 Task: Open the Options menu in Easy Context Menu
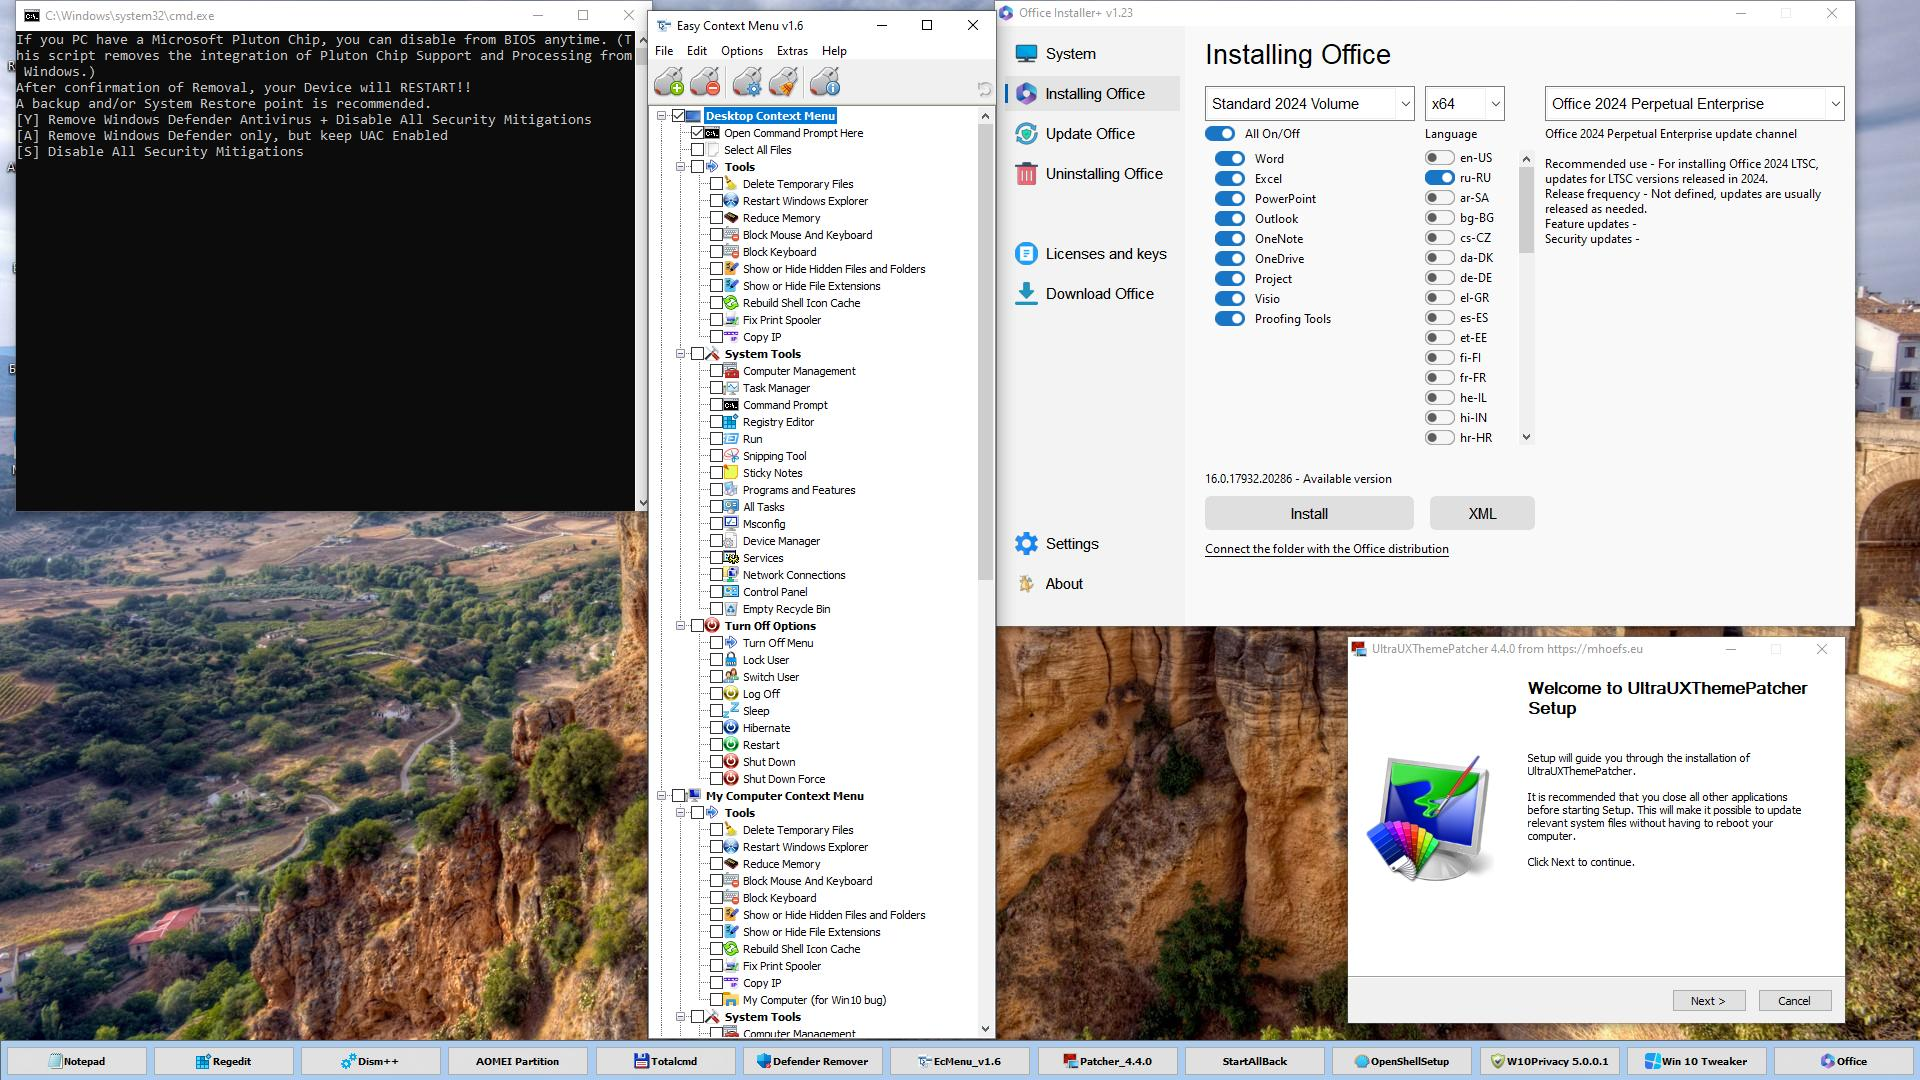(x=741, y=51)
